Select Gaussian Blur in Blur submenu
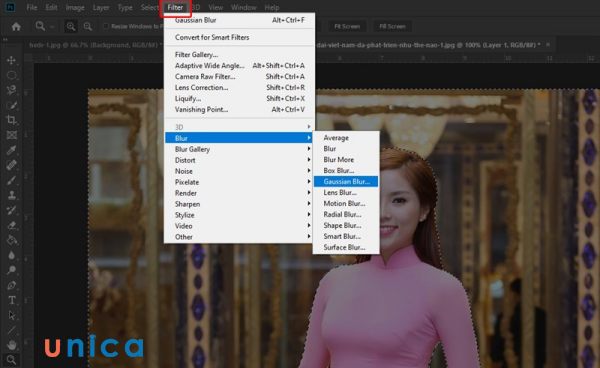Viewport: 600px width, 368px height. 346,182
